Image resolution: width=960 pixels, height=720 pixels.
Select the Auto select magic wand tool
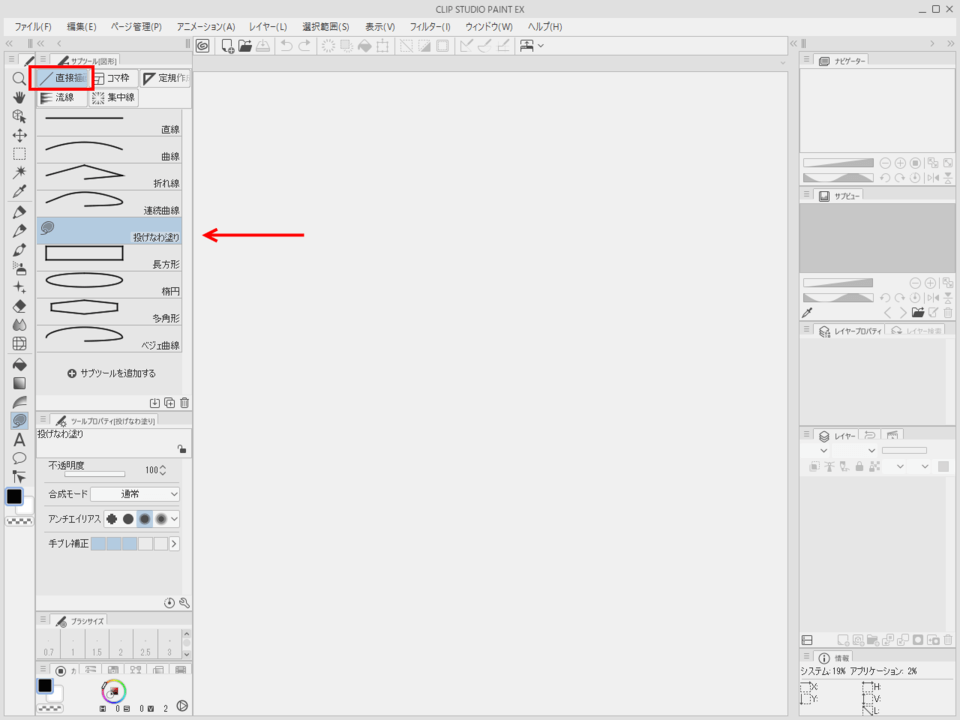coord(19,173)
